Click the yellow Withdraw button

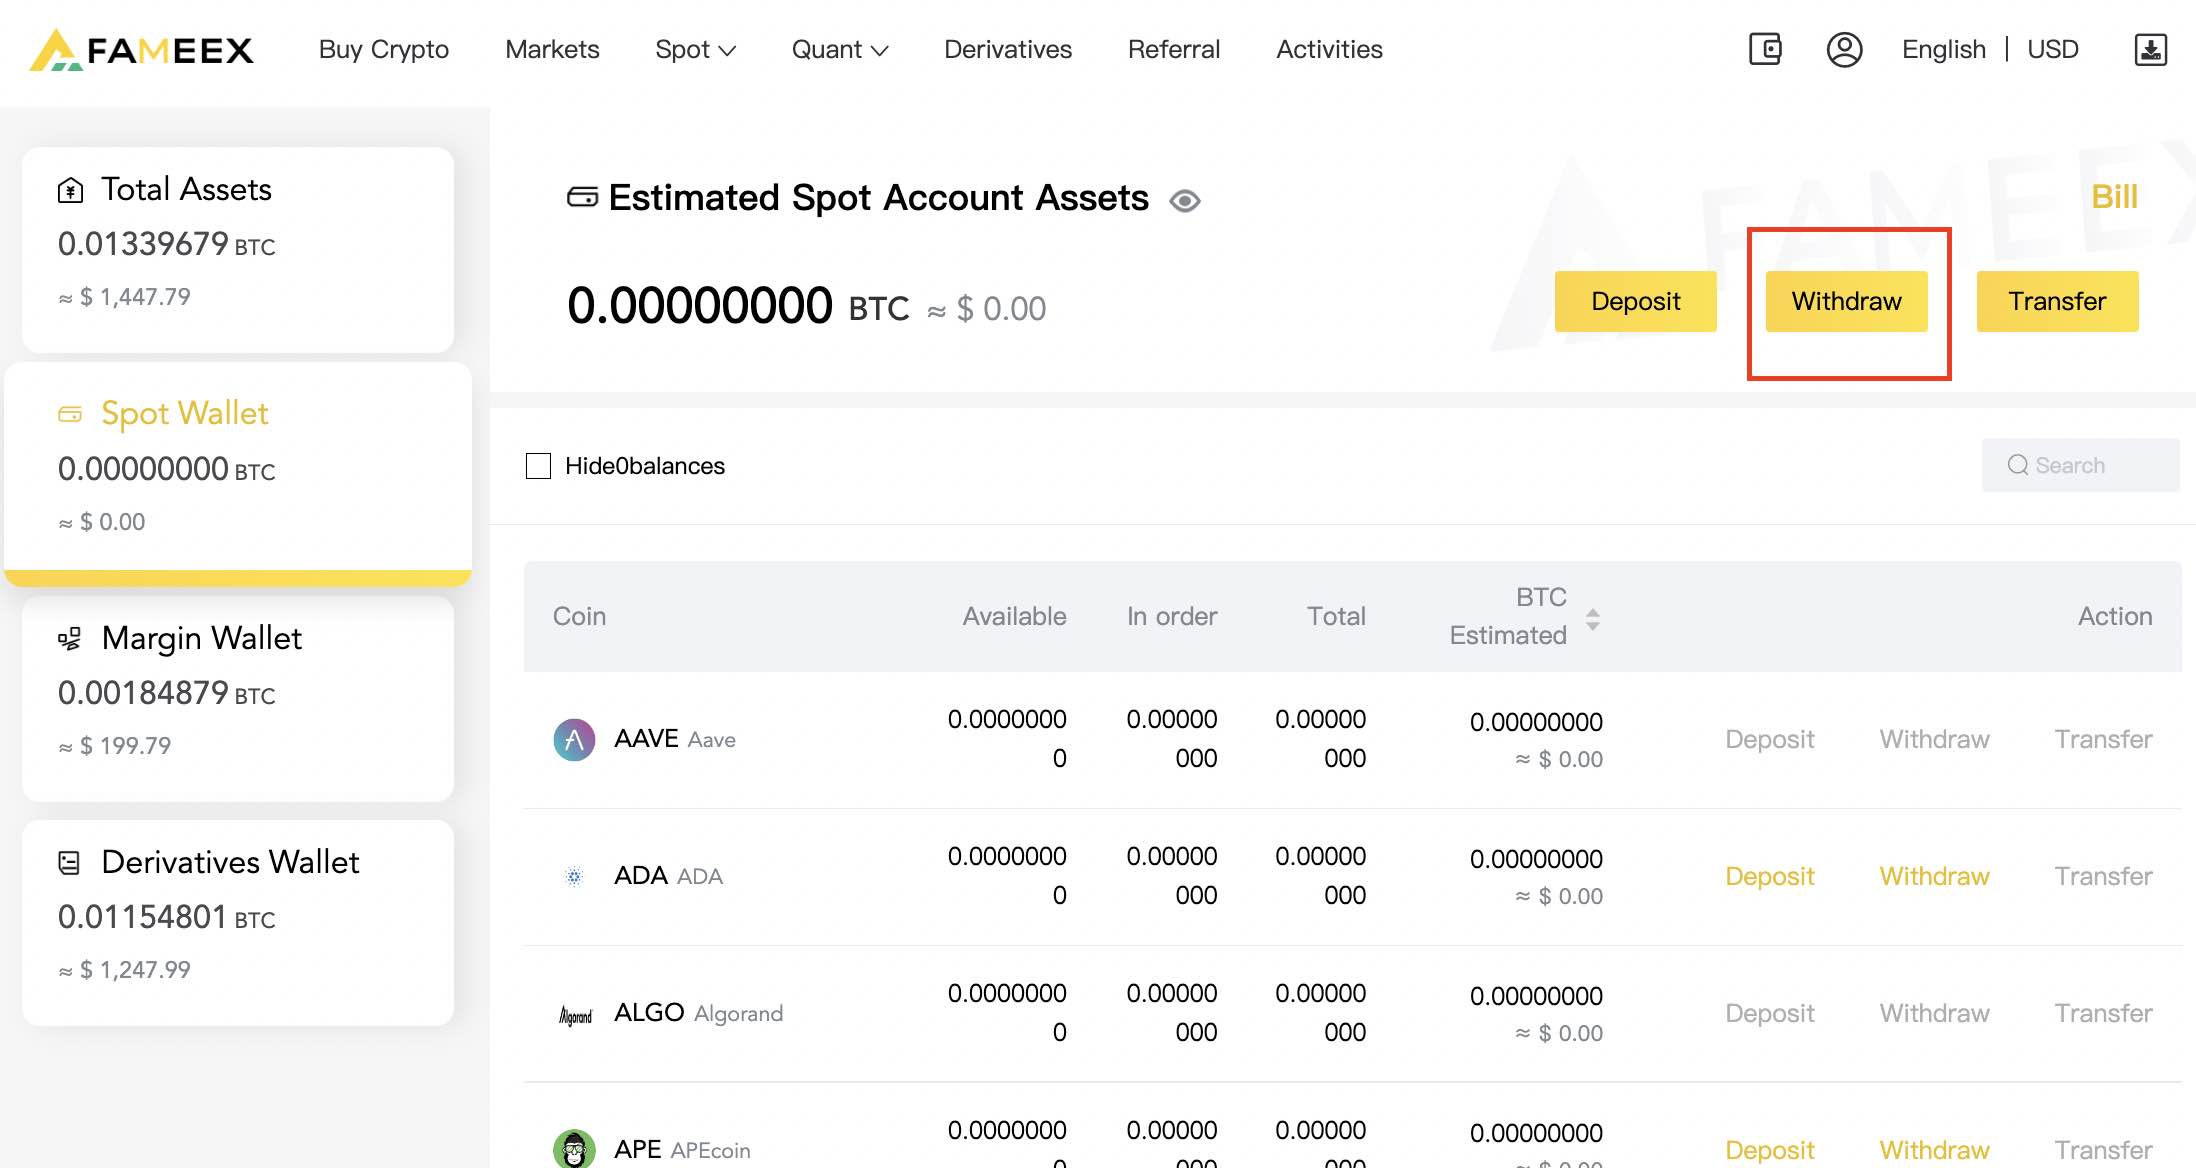click(x=1846, y=301)
